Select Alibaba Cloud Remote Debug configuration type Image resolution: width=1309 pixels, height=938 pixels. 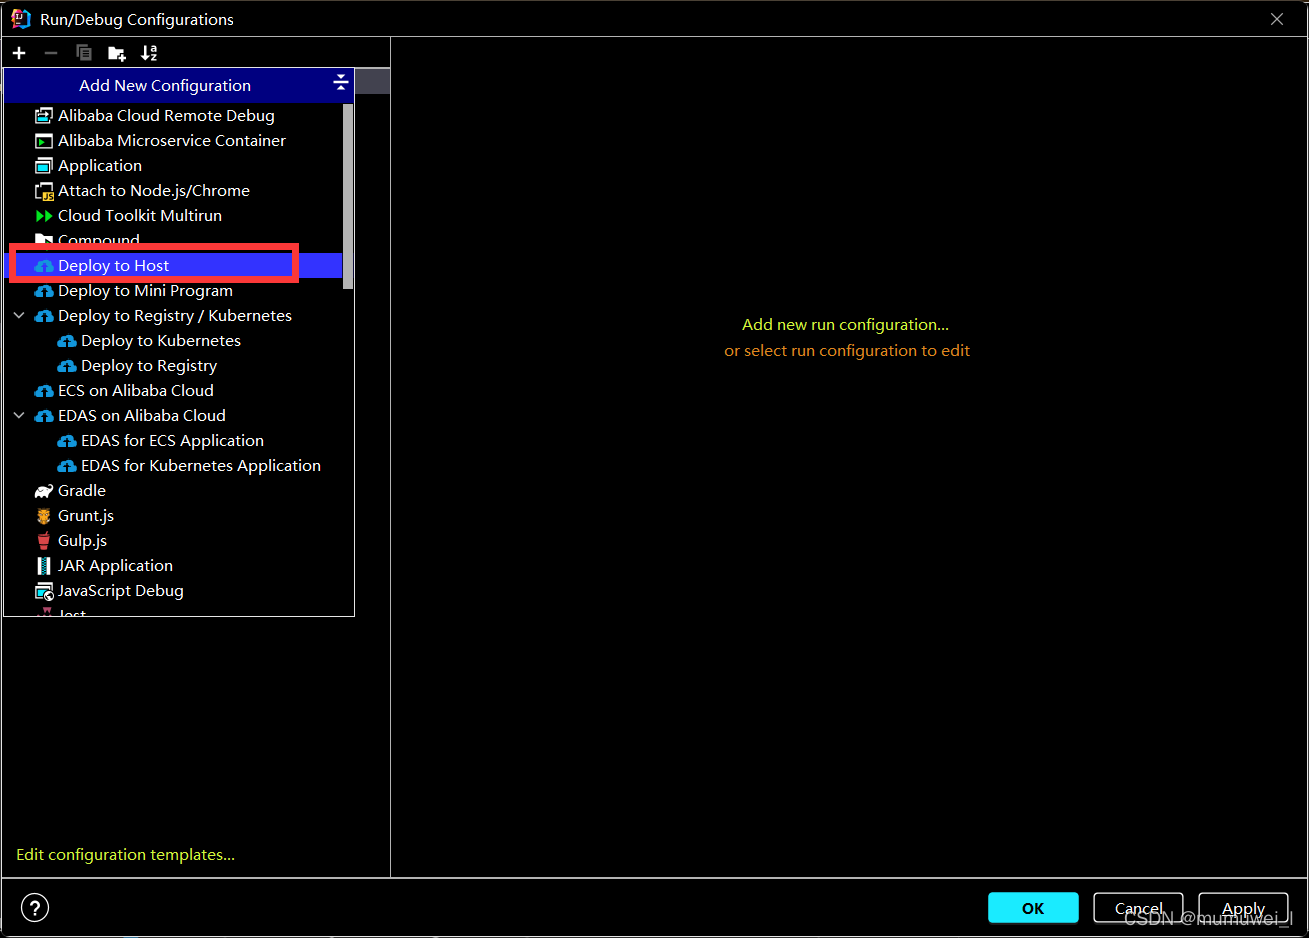point(166,116)
